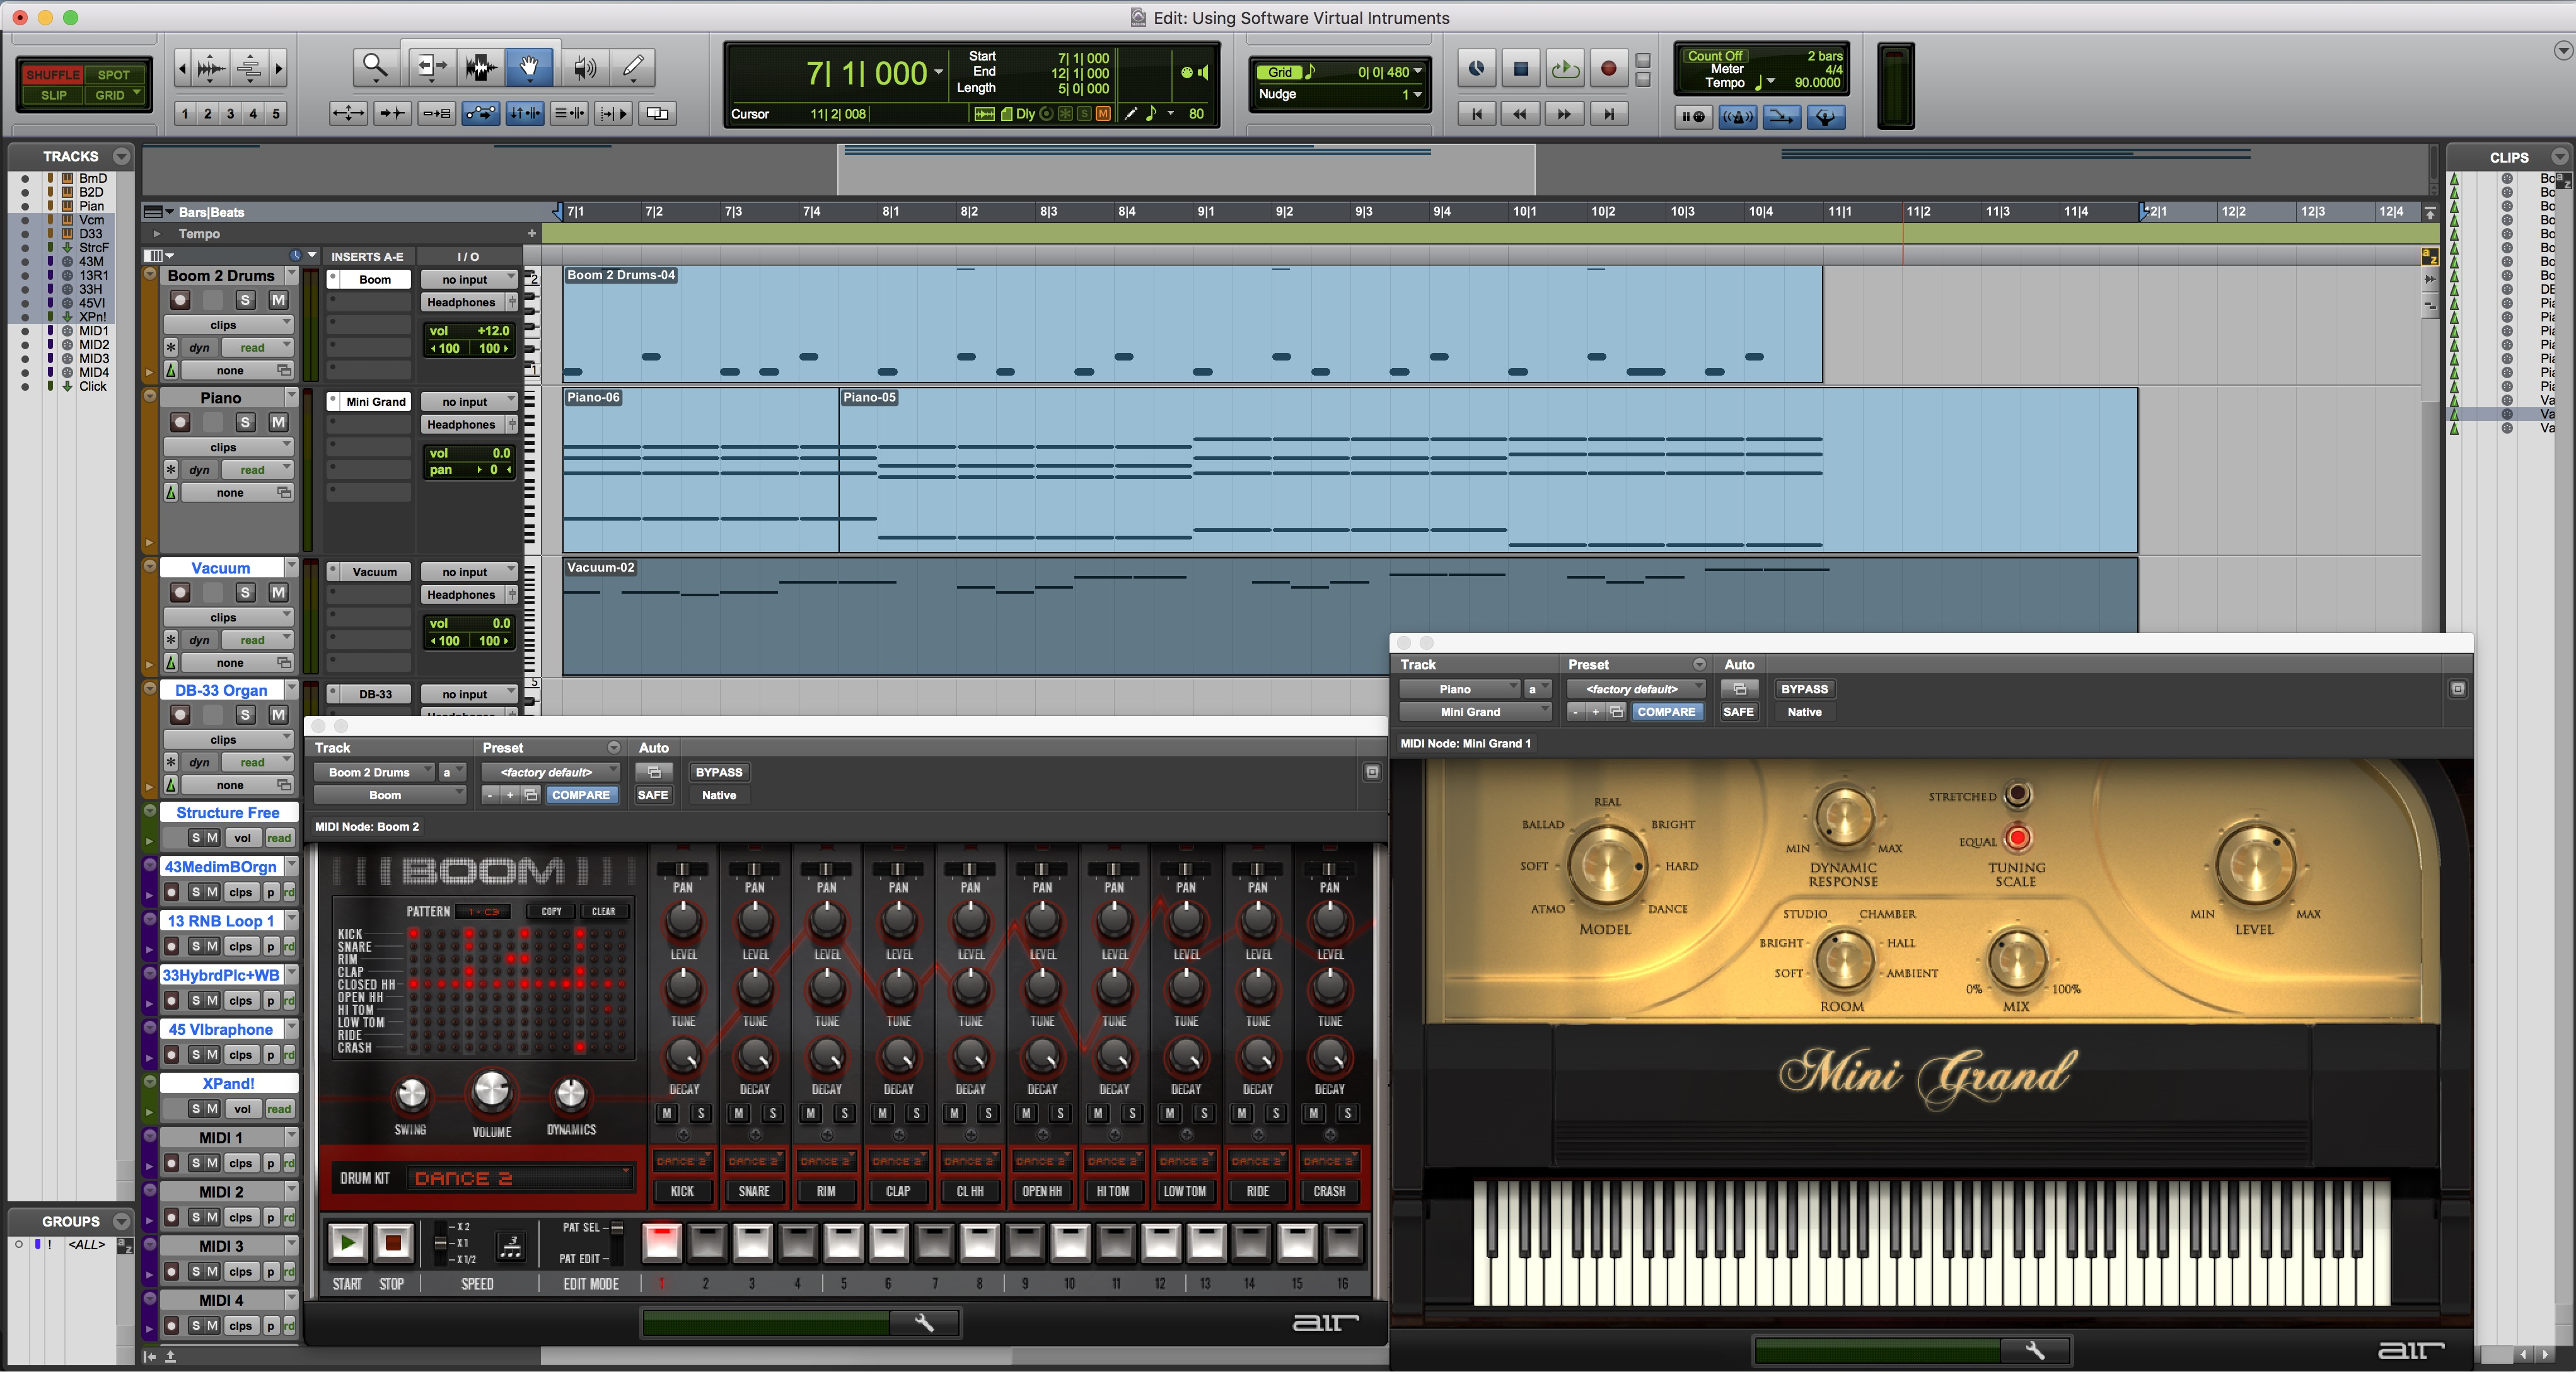Select memory location button 3
2576x1374 pixels.
coord(230,113)
